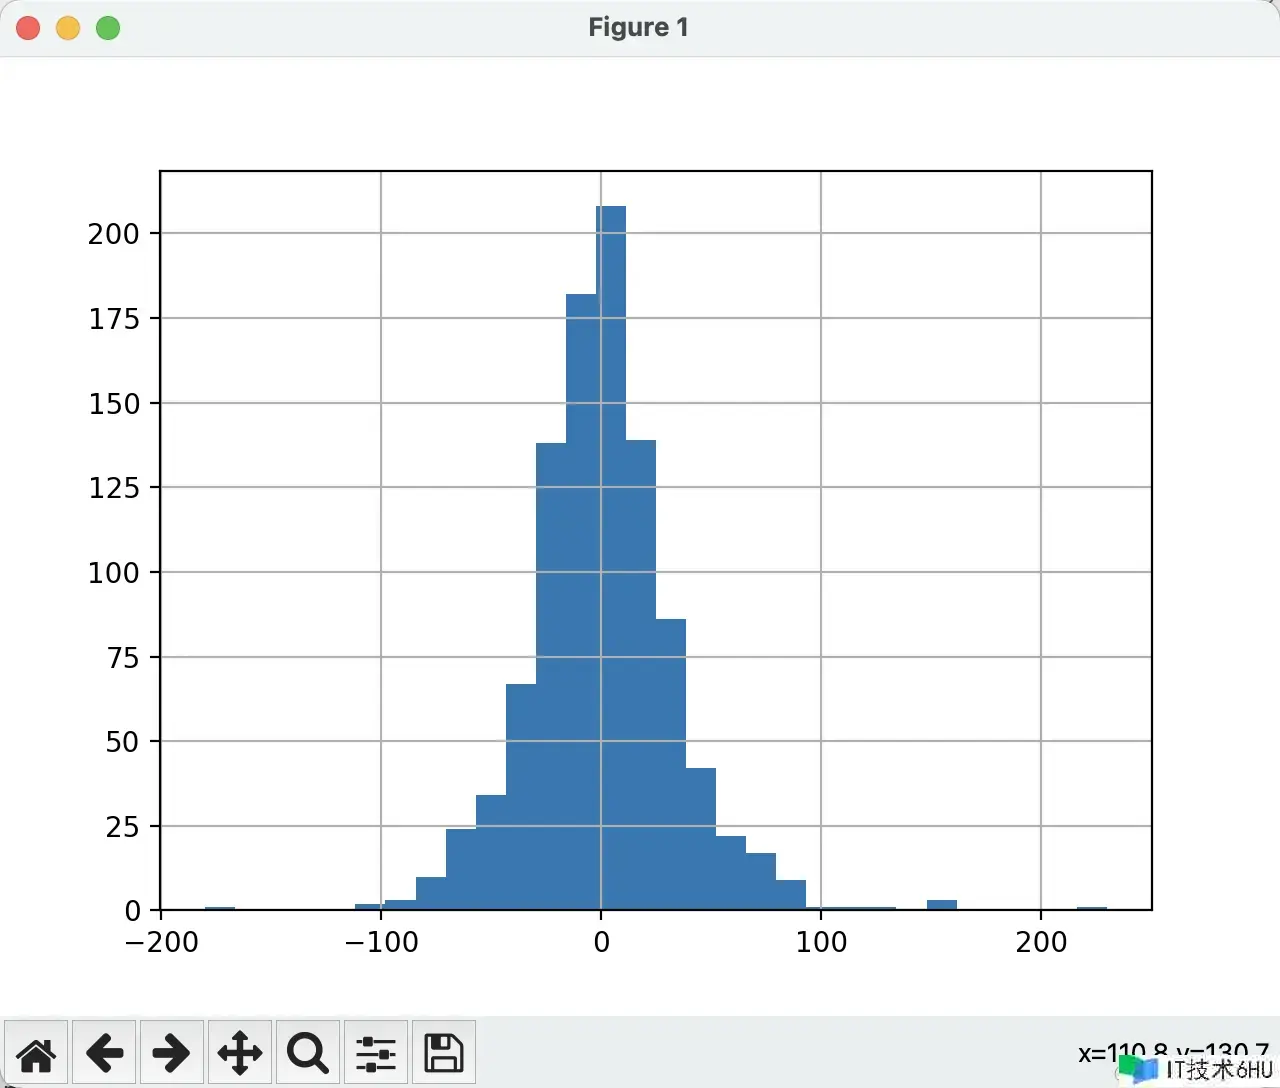Screen dimensions: 1280x1088
Task: Click the tiny rightmost bar past x=200
Action: coord(1091,908)
